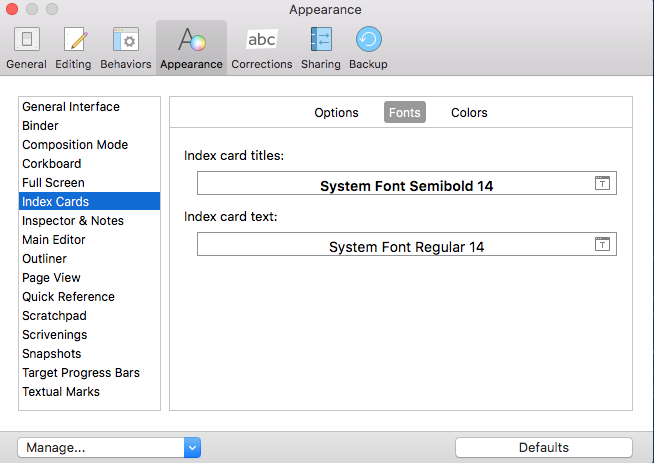
Task: Open Textual Marks appearance settings
Action: pyautogui.click(x=61, y=392)
